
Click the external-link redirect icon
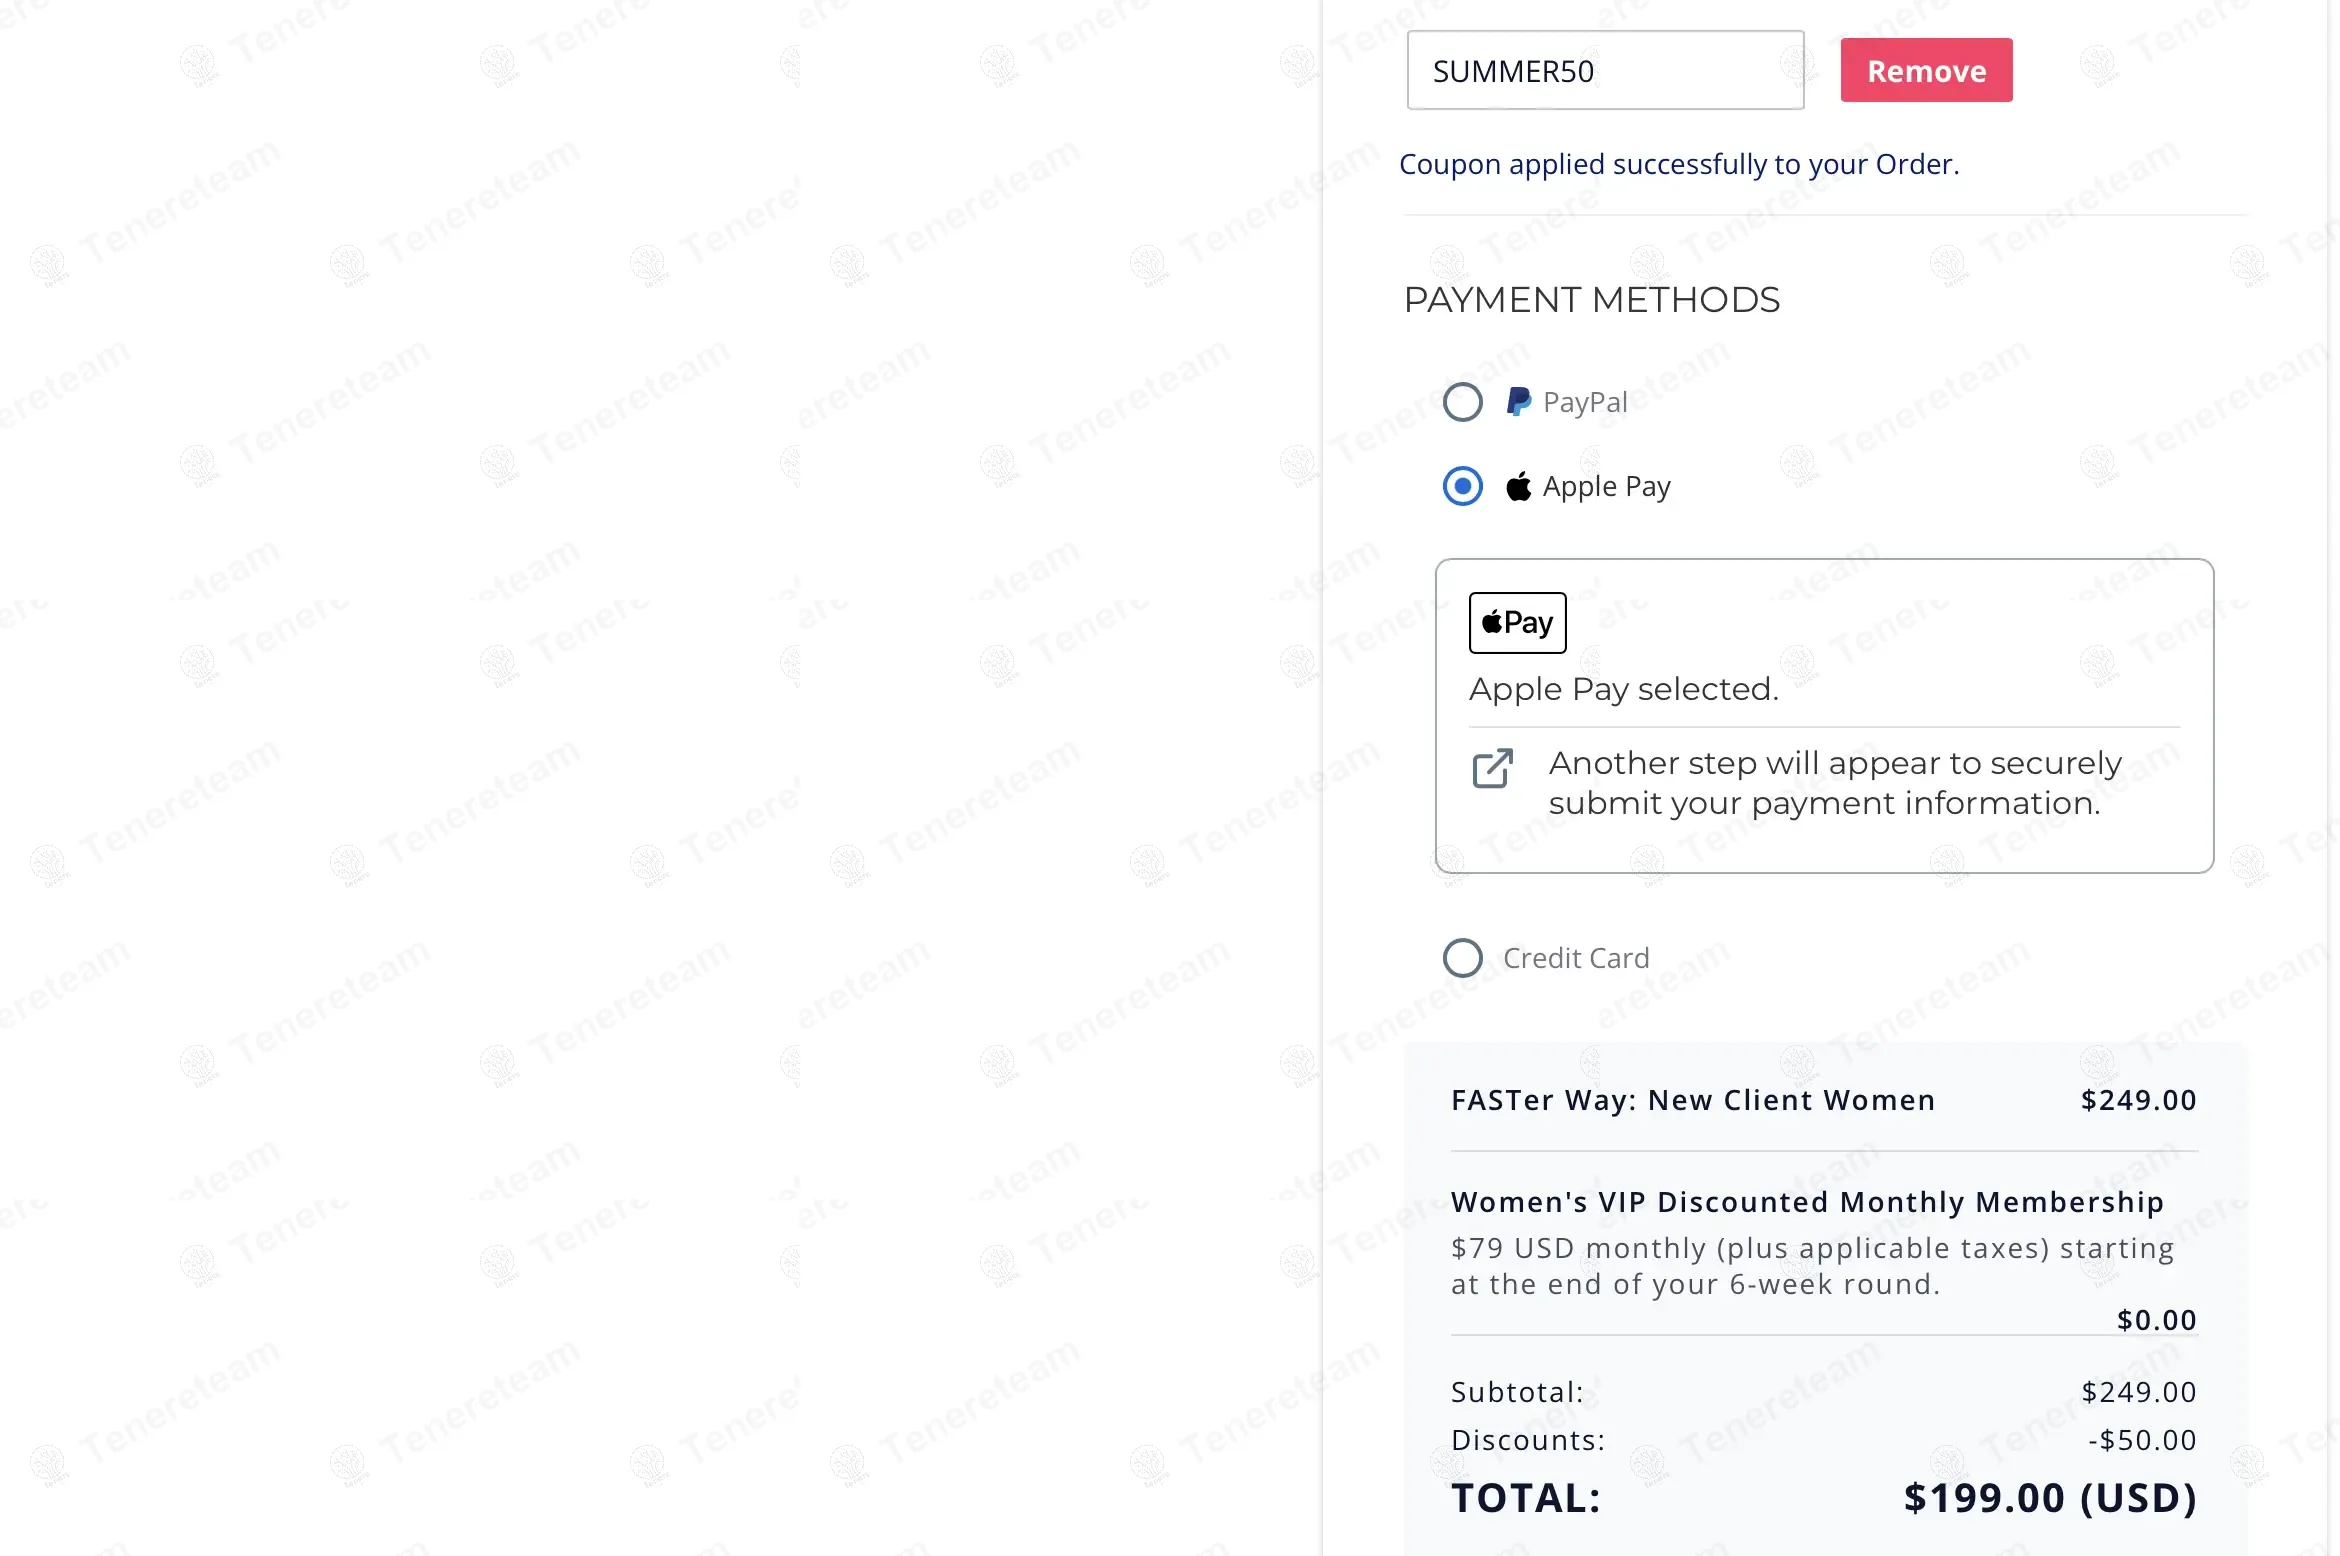(1492, 768)
